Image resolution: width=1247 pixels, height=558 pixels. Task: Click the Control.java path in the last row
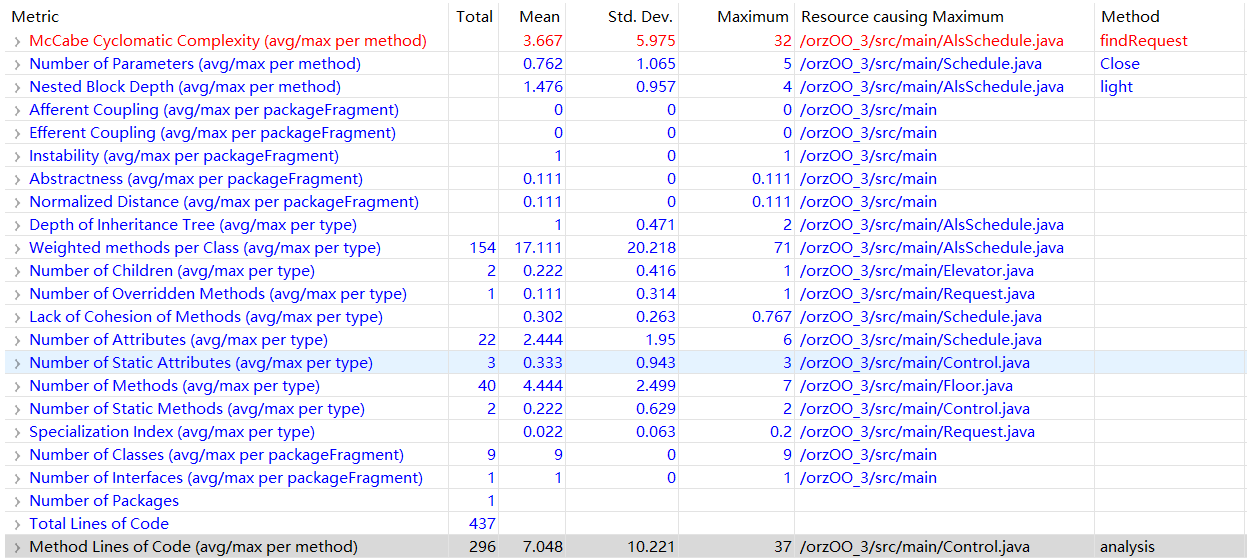915,547
